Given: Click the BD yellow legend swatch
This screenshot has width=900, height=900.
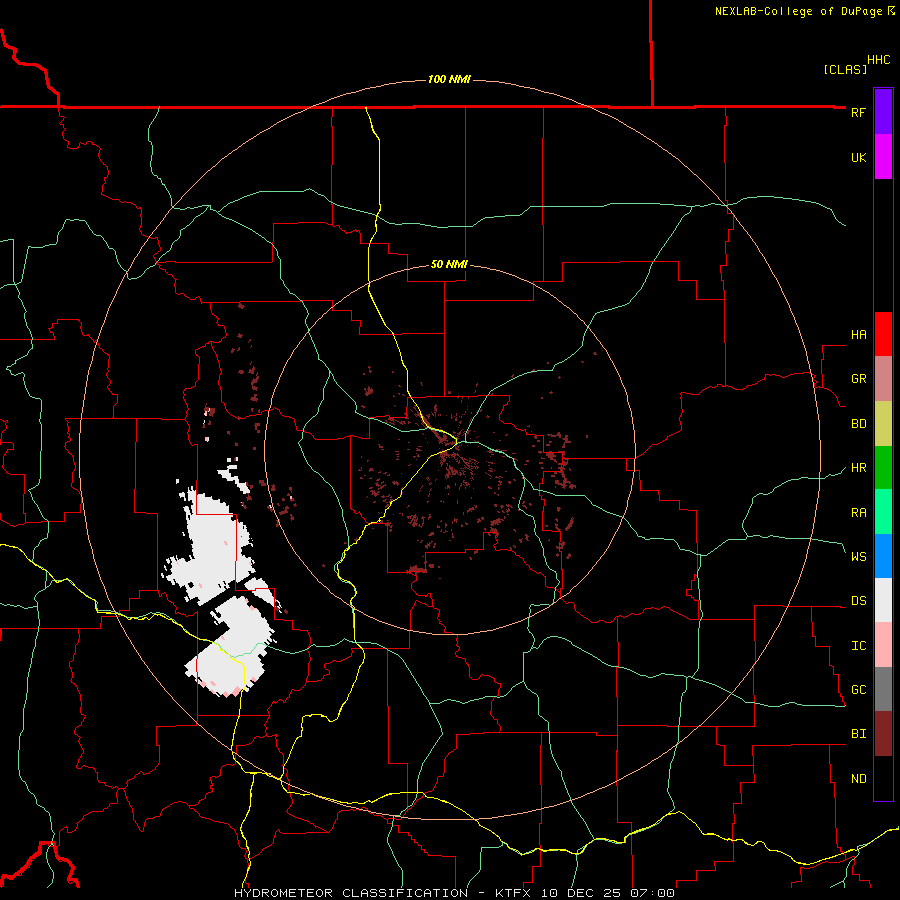Looking at the screenshot, I should click(x=883, y=424).
